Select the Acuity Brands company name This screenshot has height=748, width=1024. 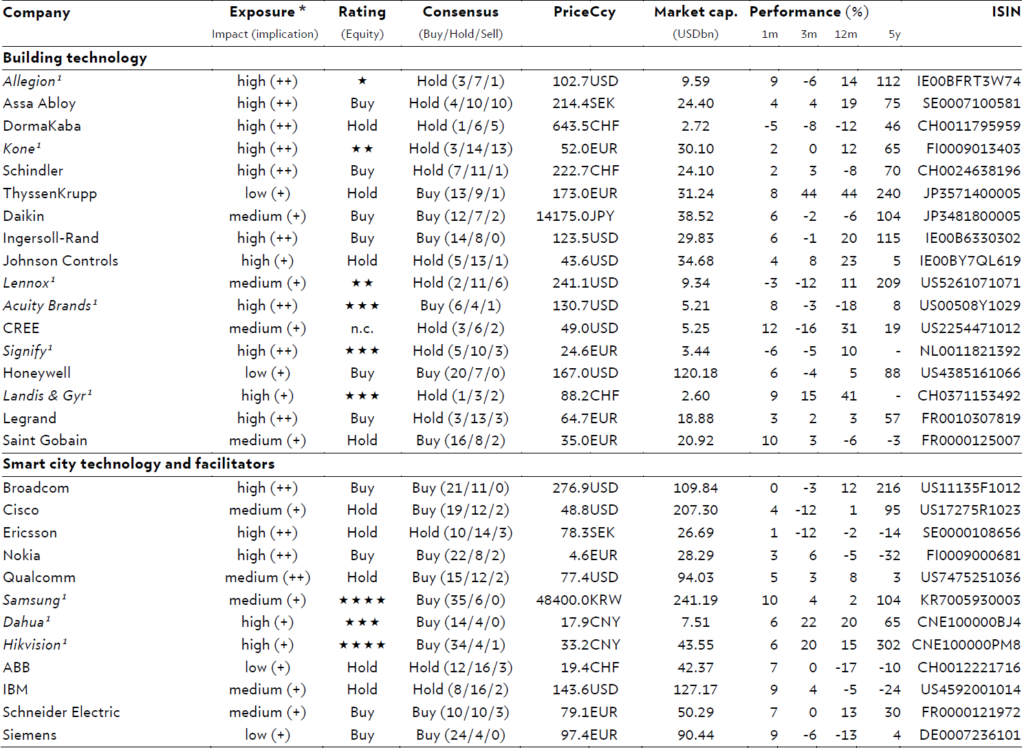click(x=50, y=306)
